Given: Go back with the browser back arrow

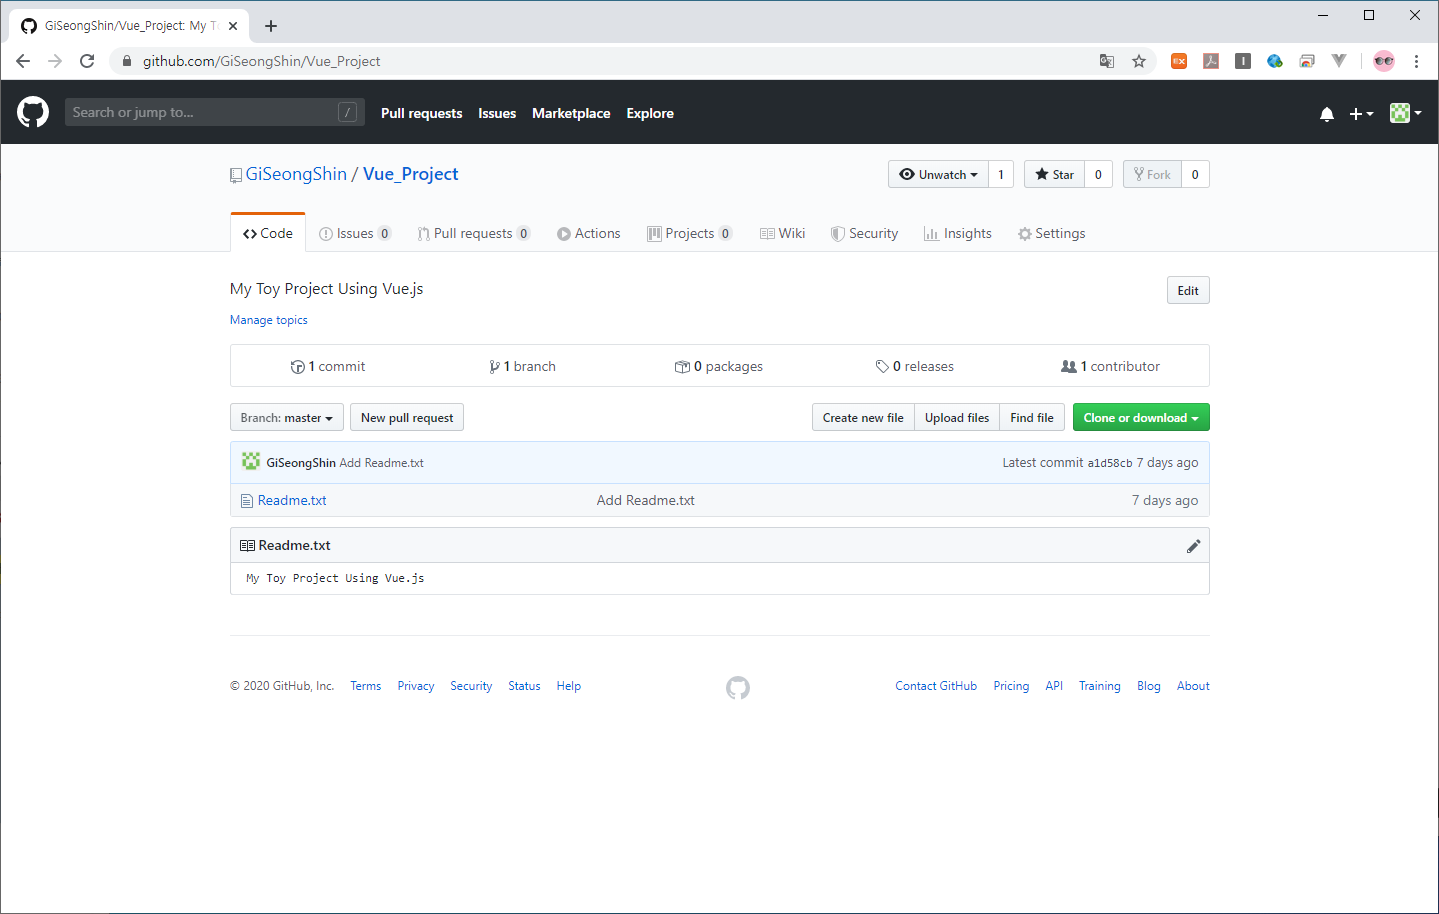Looking at the screenshot, I should click(23, 61).
